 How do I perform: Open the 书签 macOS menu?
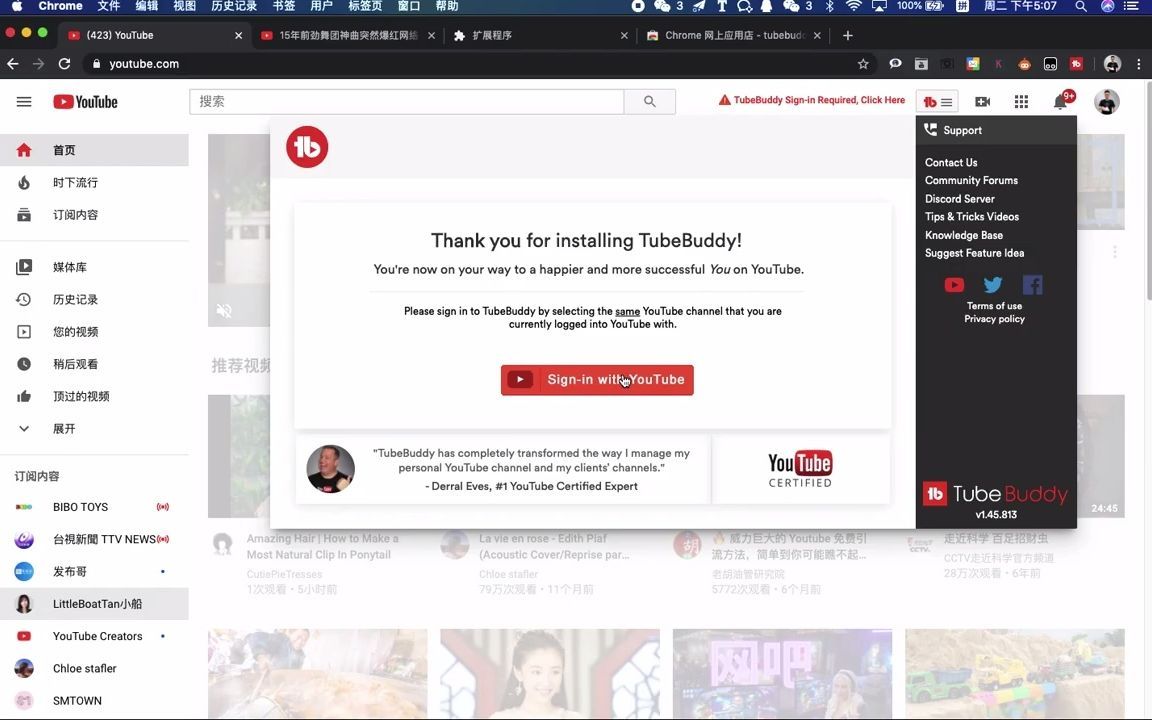click(284, 6)
